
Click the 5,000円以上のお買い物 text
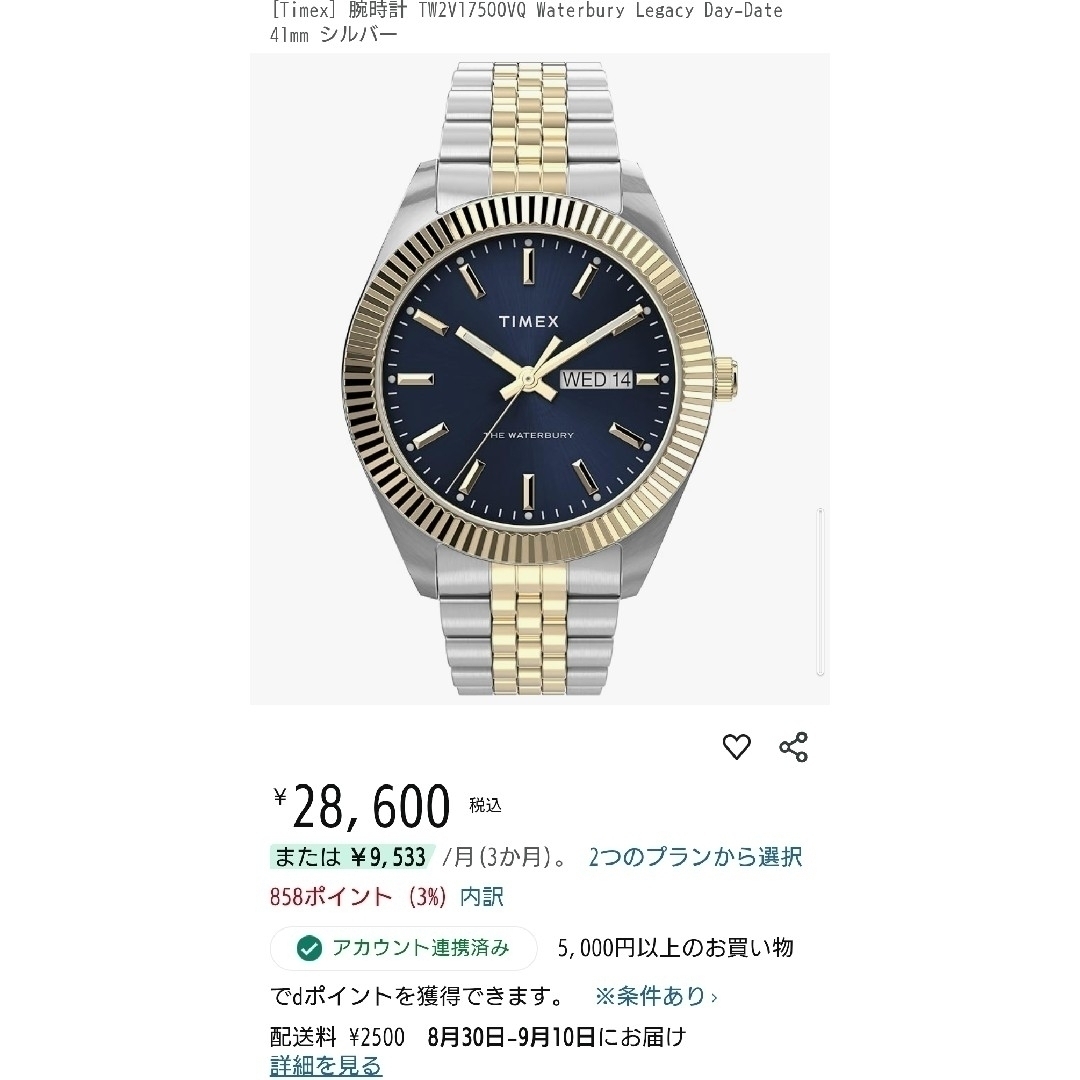676,948
